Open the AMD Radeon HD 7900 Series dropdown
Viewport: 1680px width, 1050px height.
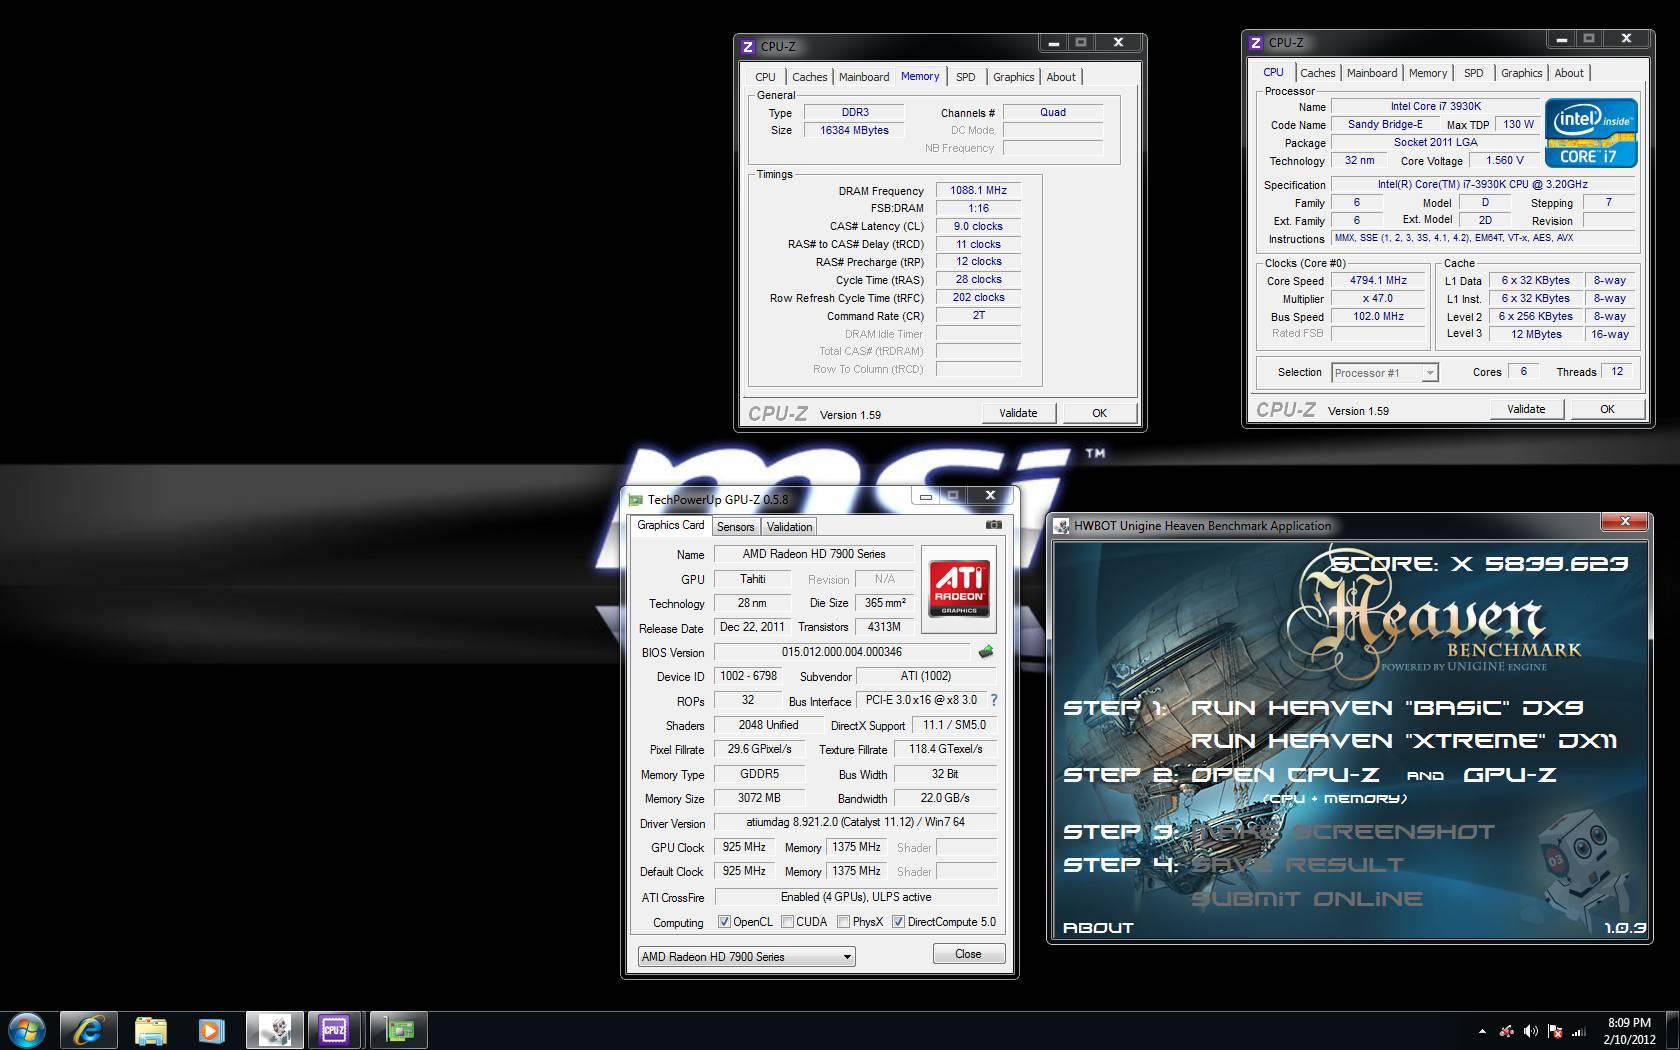point(746,956)
